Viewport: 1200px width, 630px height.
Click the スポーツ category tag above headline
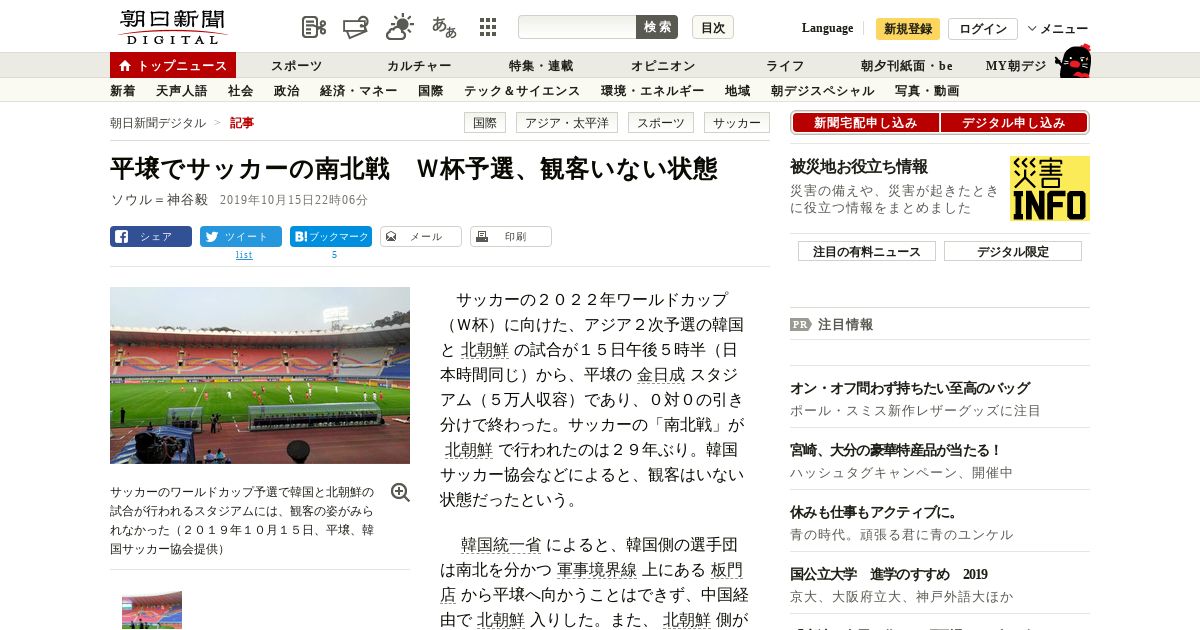pyautogui.click(x=661, y=123)
